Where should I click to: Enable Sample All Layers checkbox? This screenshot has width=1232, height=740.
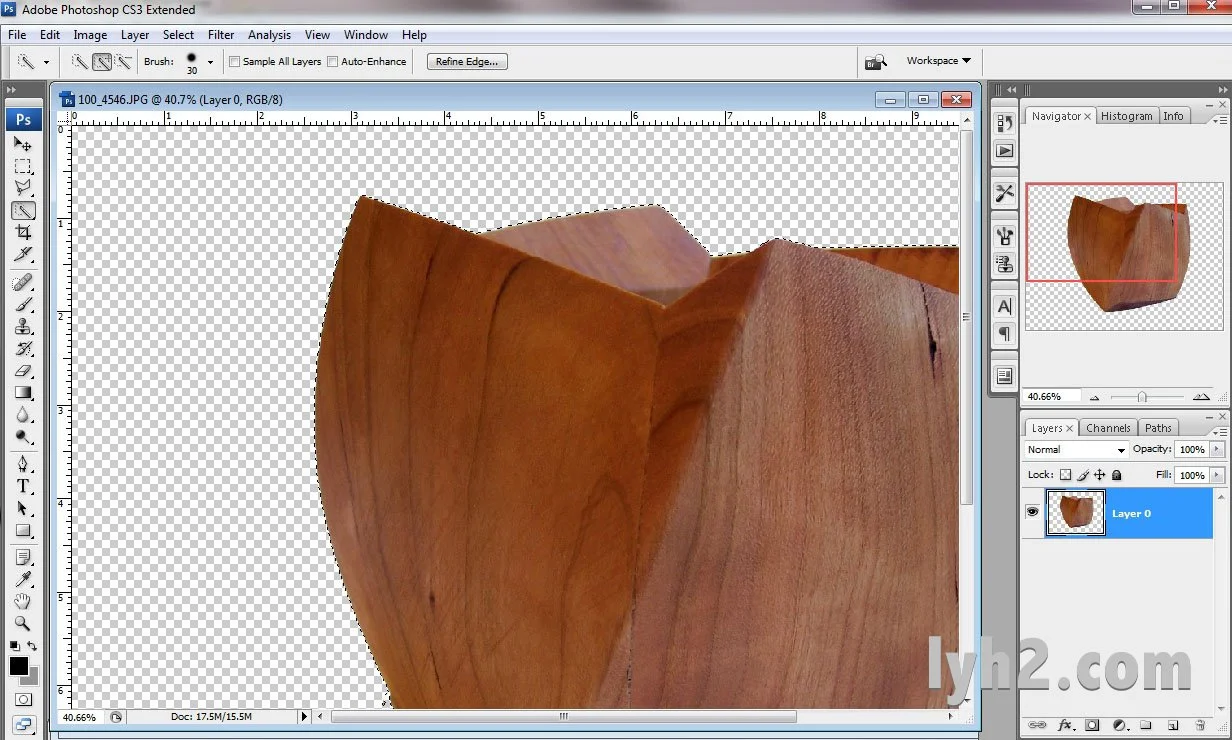(235, 62)
